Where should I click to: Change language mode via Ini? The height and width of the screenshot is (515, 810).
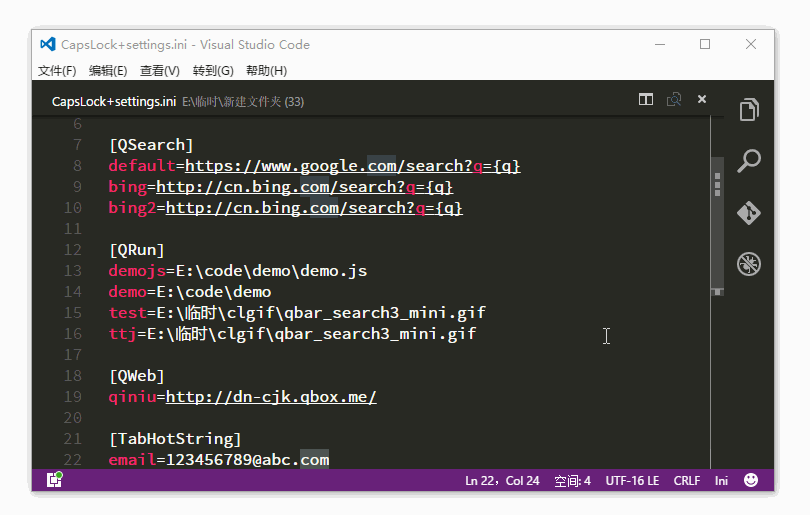[x=721, y=481]
